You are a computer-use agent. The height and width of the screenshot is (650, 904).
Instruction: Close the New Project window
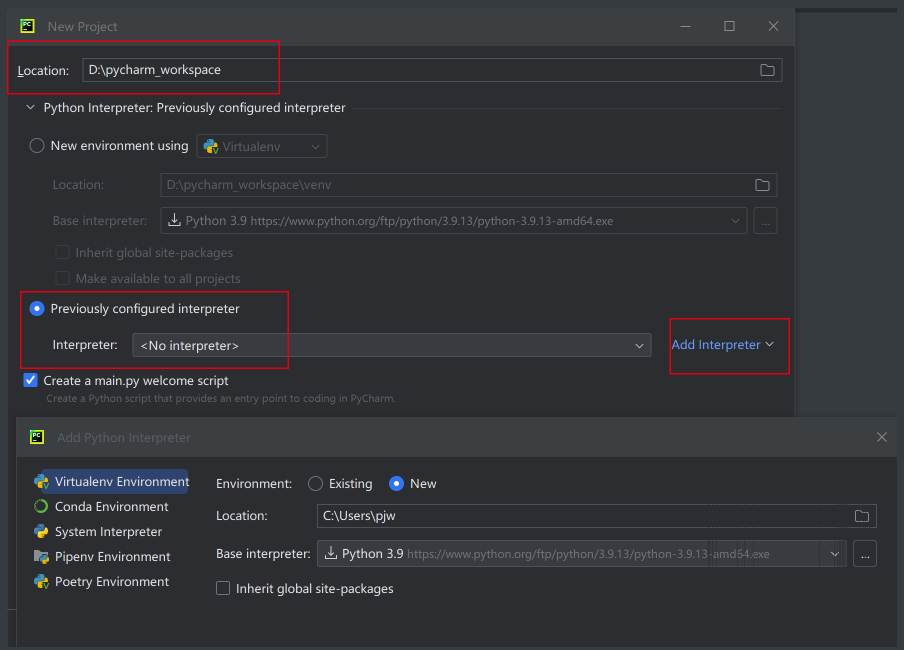tap(773, 26)
